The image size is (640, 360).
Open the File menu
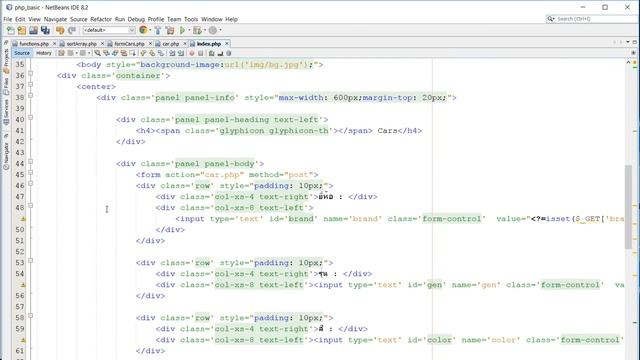coord(8,19)
